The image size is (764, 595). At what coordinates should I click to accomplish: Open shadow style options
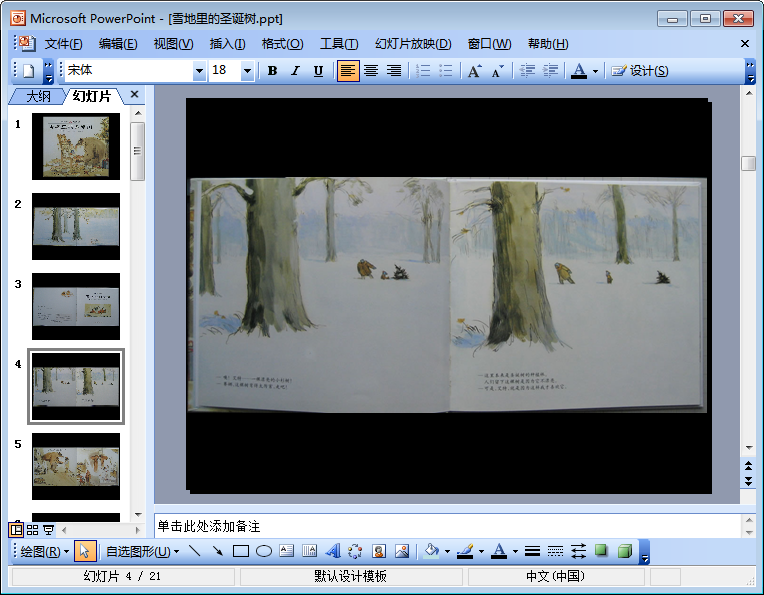pyautogui.click(x=601, y=551)
